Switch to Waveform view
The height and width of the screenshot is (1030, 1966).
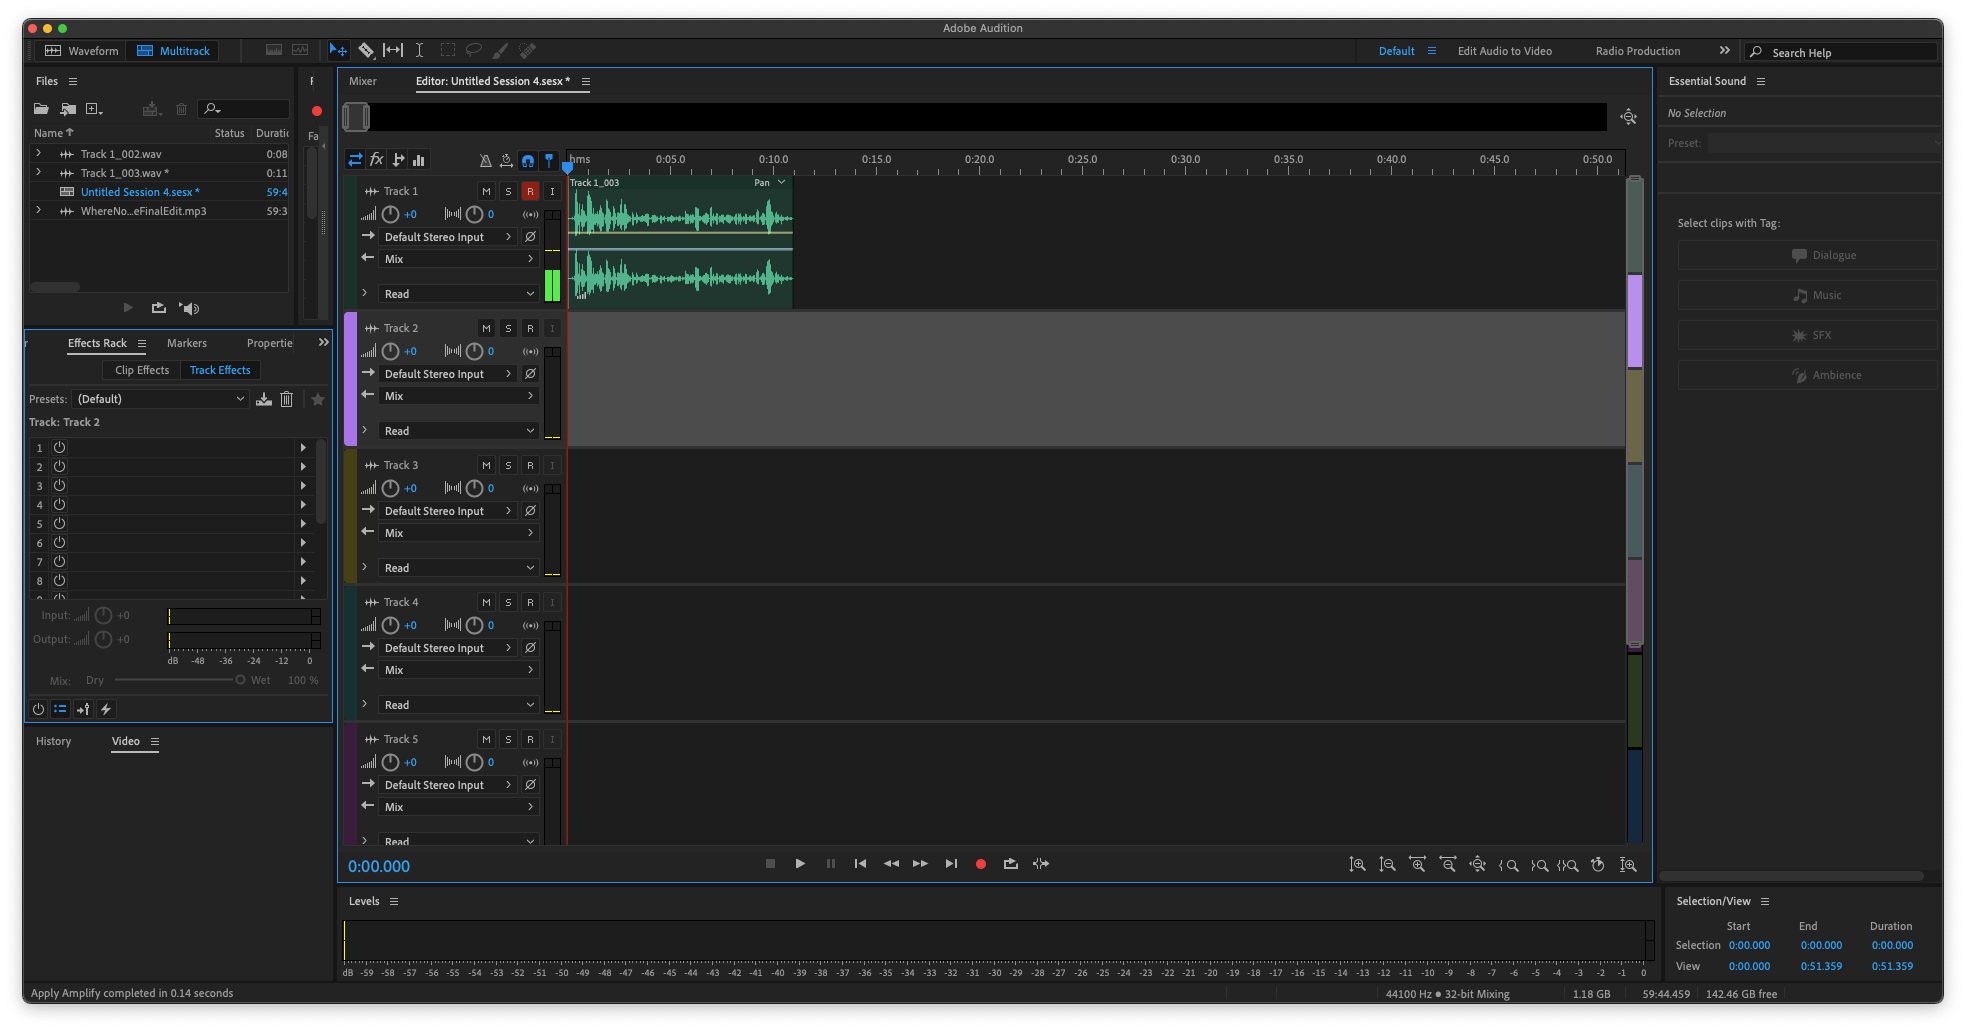pyautogui.click(x=82, y=51)
